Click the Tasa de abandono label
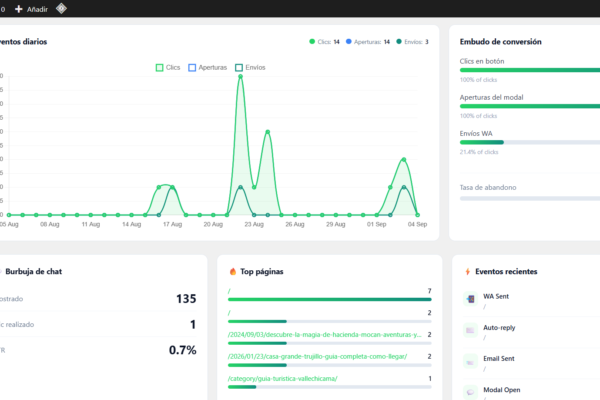This screenshot has width=600, height=400. [488, 188]
